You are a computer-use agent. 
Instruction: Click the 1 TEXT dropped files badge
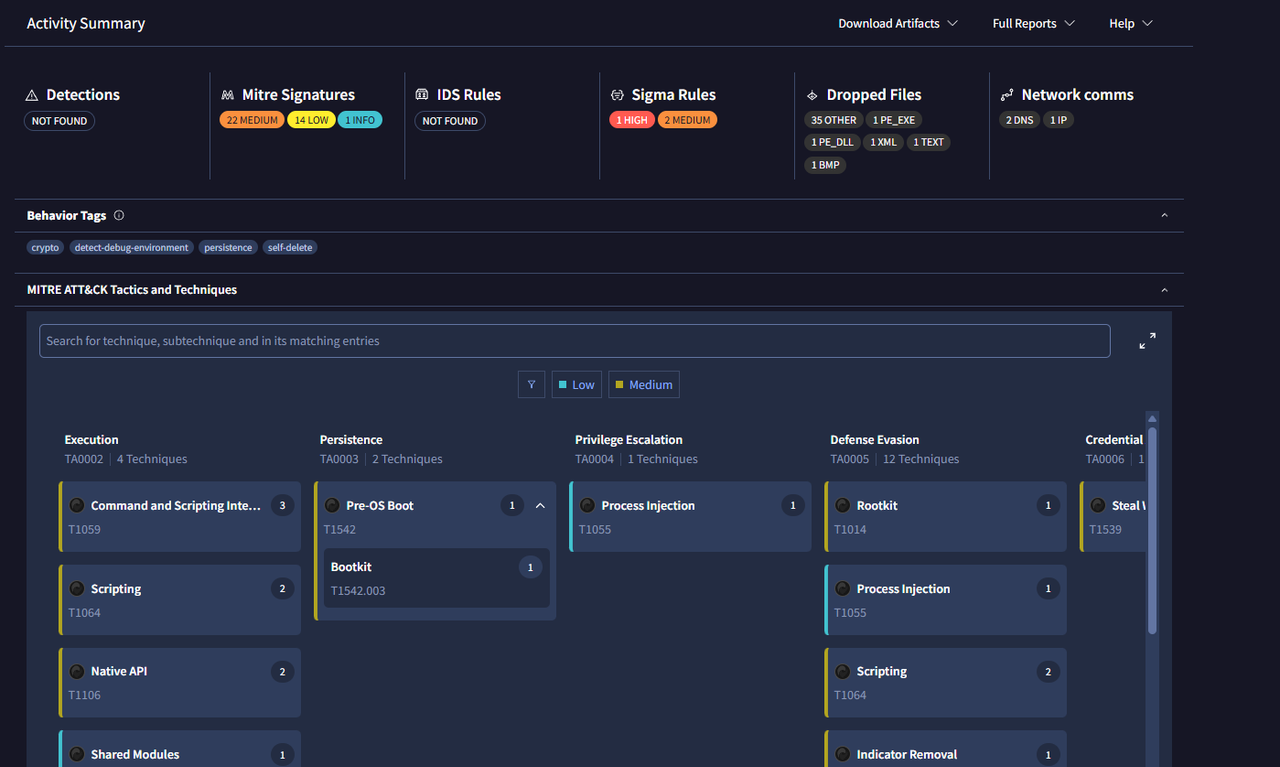(928, 142)
